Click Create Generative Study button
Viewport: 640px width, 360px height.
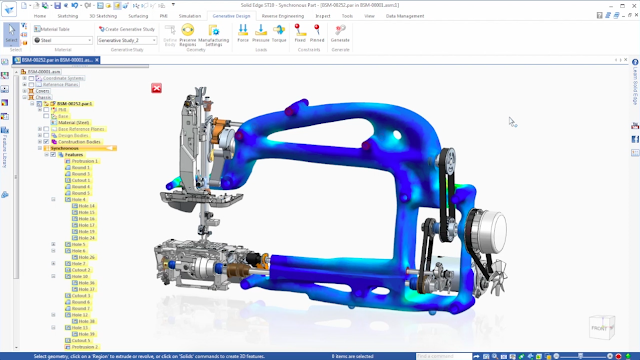[127, 29]
